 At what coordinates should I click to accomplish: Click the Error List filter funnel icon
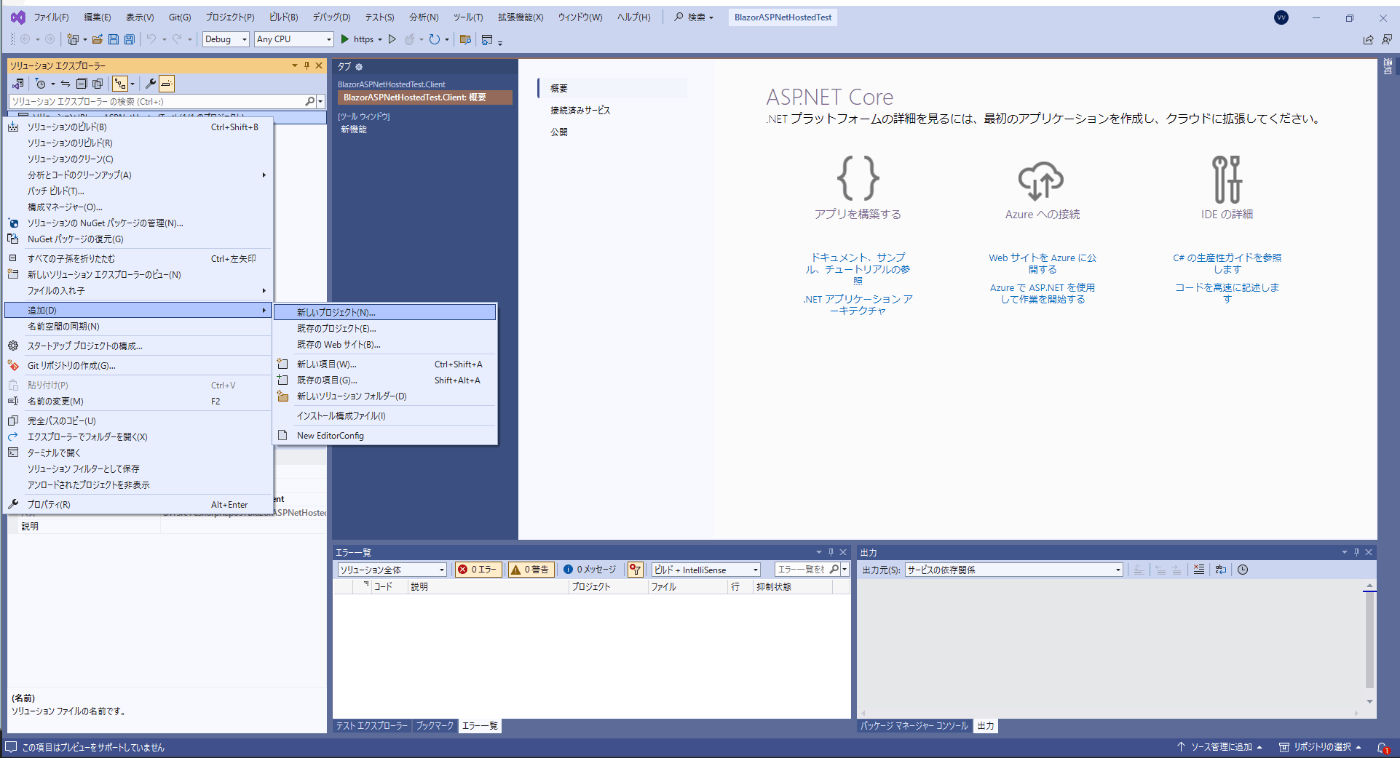pyautogui.click(x=635, y=569)
